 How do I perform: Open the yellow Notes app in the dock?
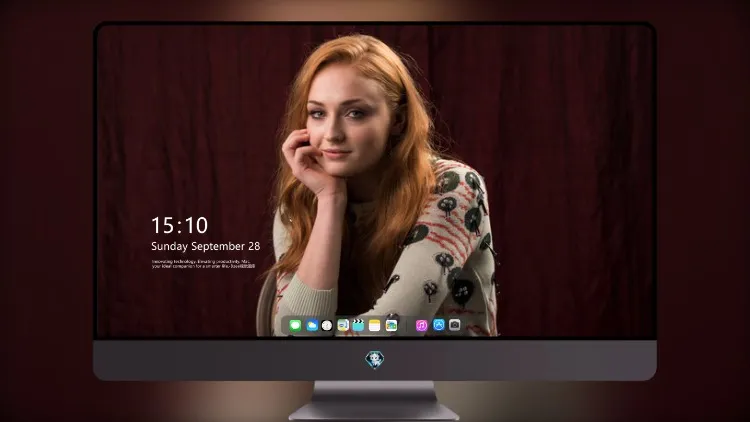pyautogui.click(x=375, y=325)
